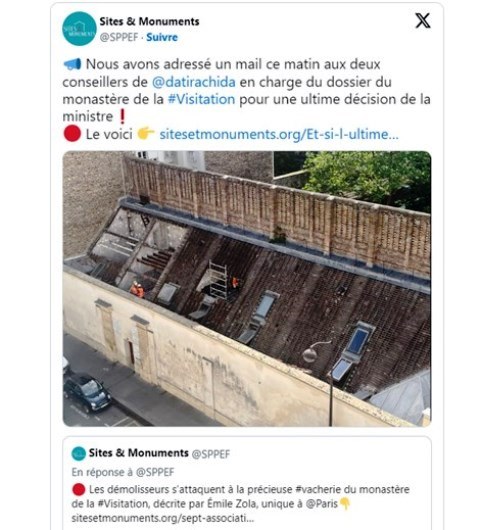Image resolution: width=480 pixels, height=530 pixels.
Task: Click the X logo icon
Action: click(423, 21)
